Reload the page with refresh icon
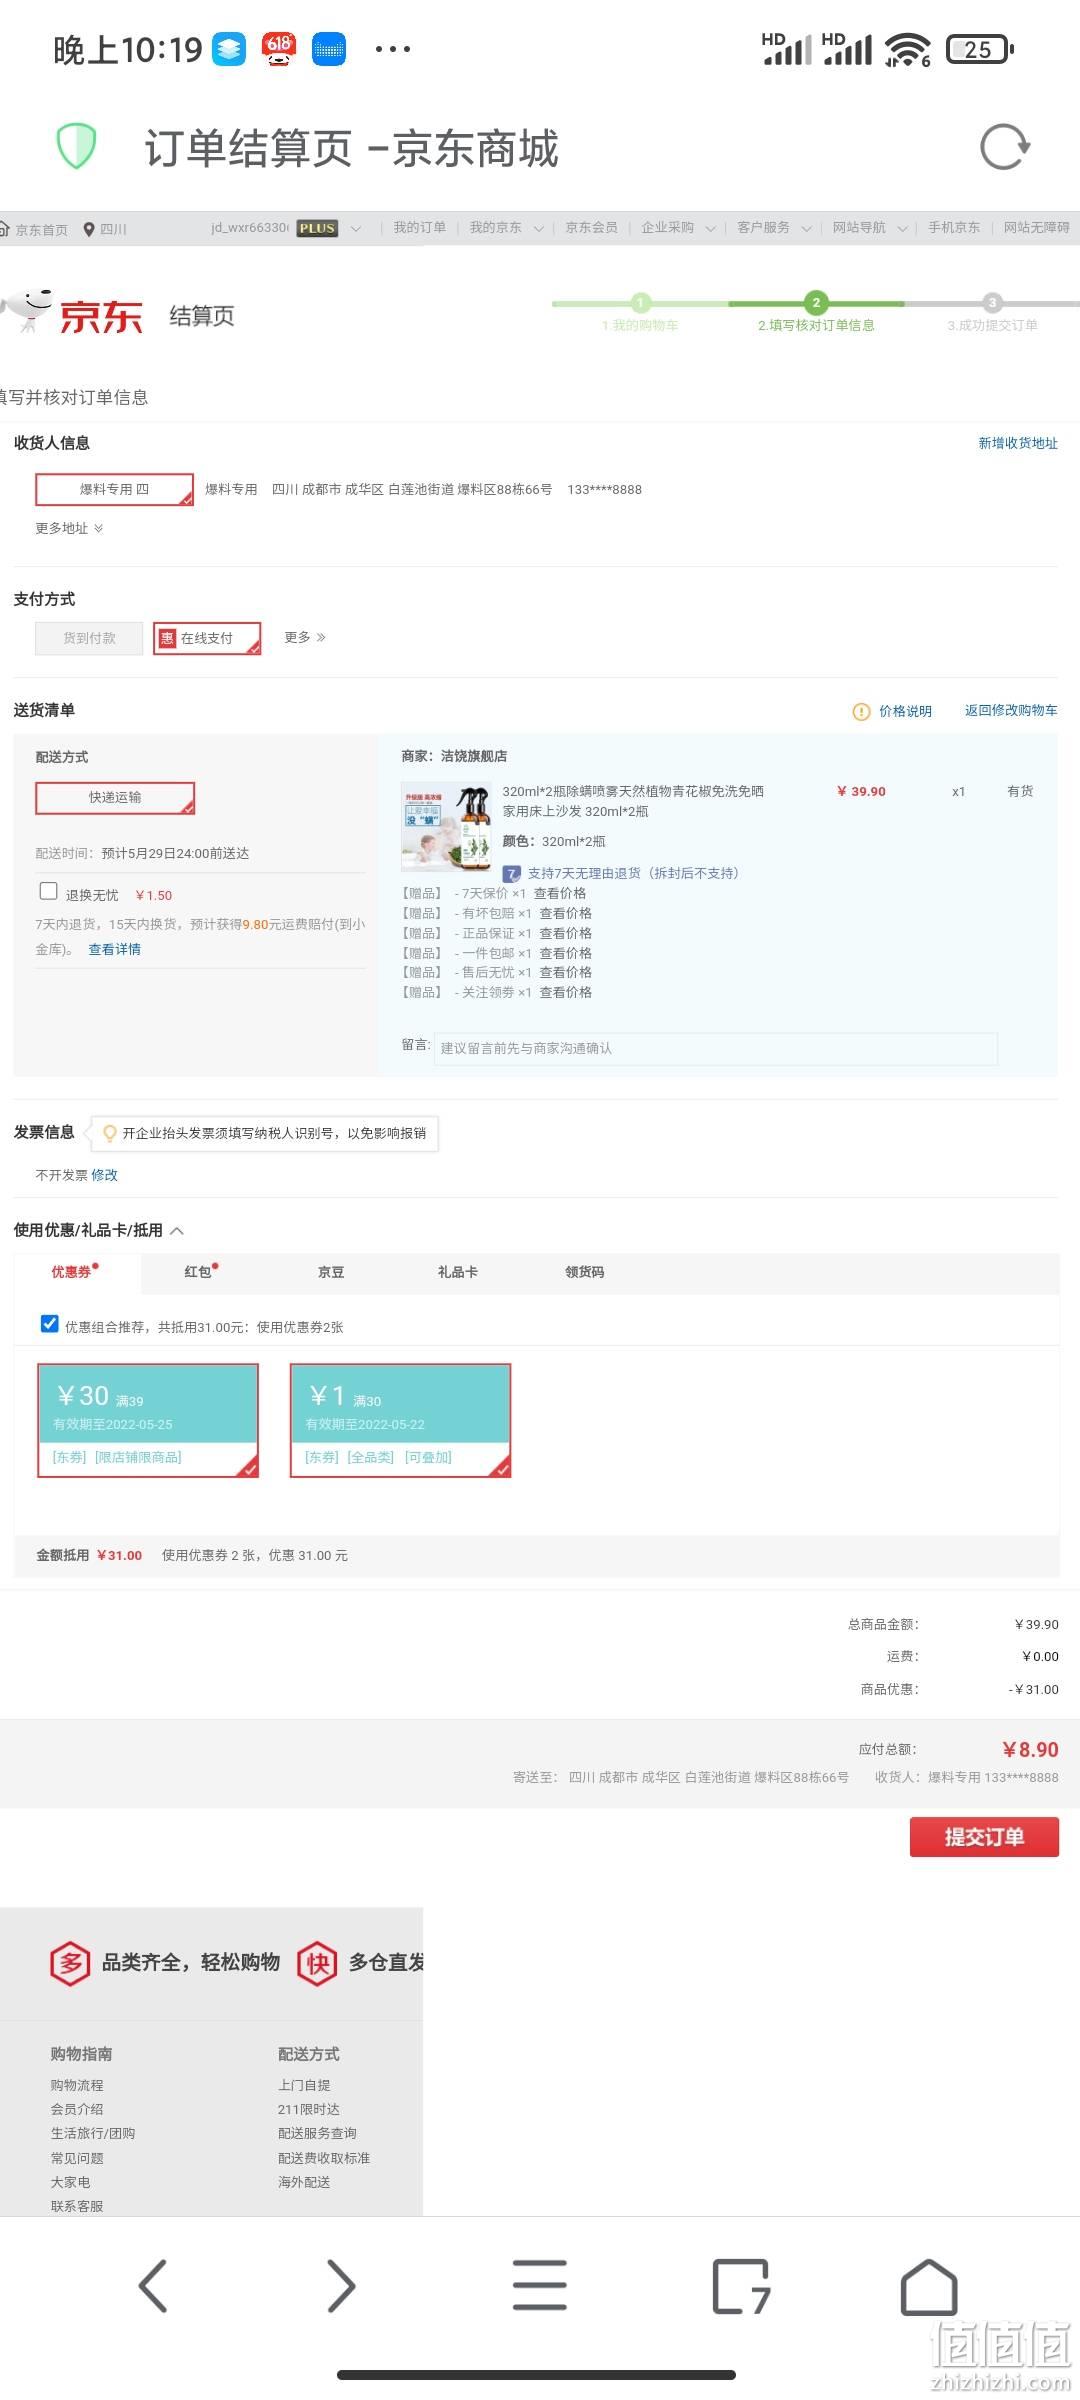 click(1004, 147)
